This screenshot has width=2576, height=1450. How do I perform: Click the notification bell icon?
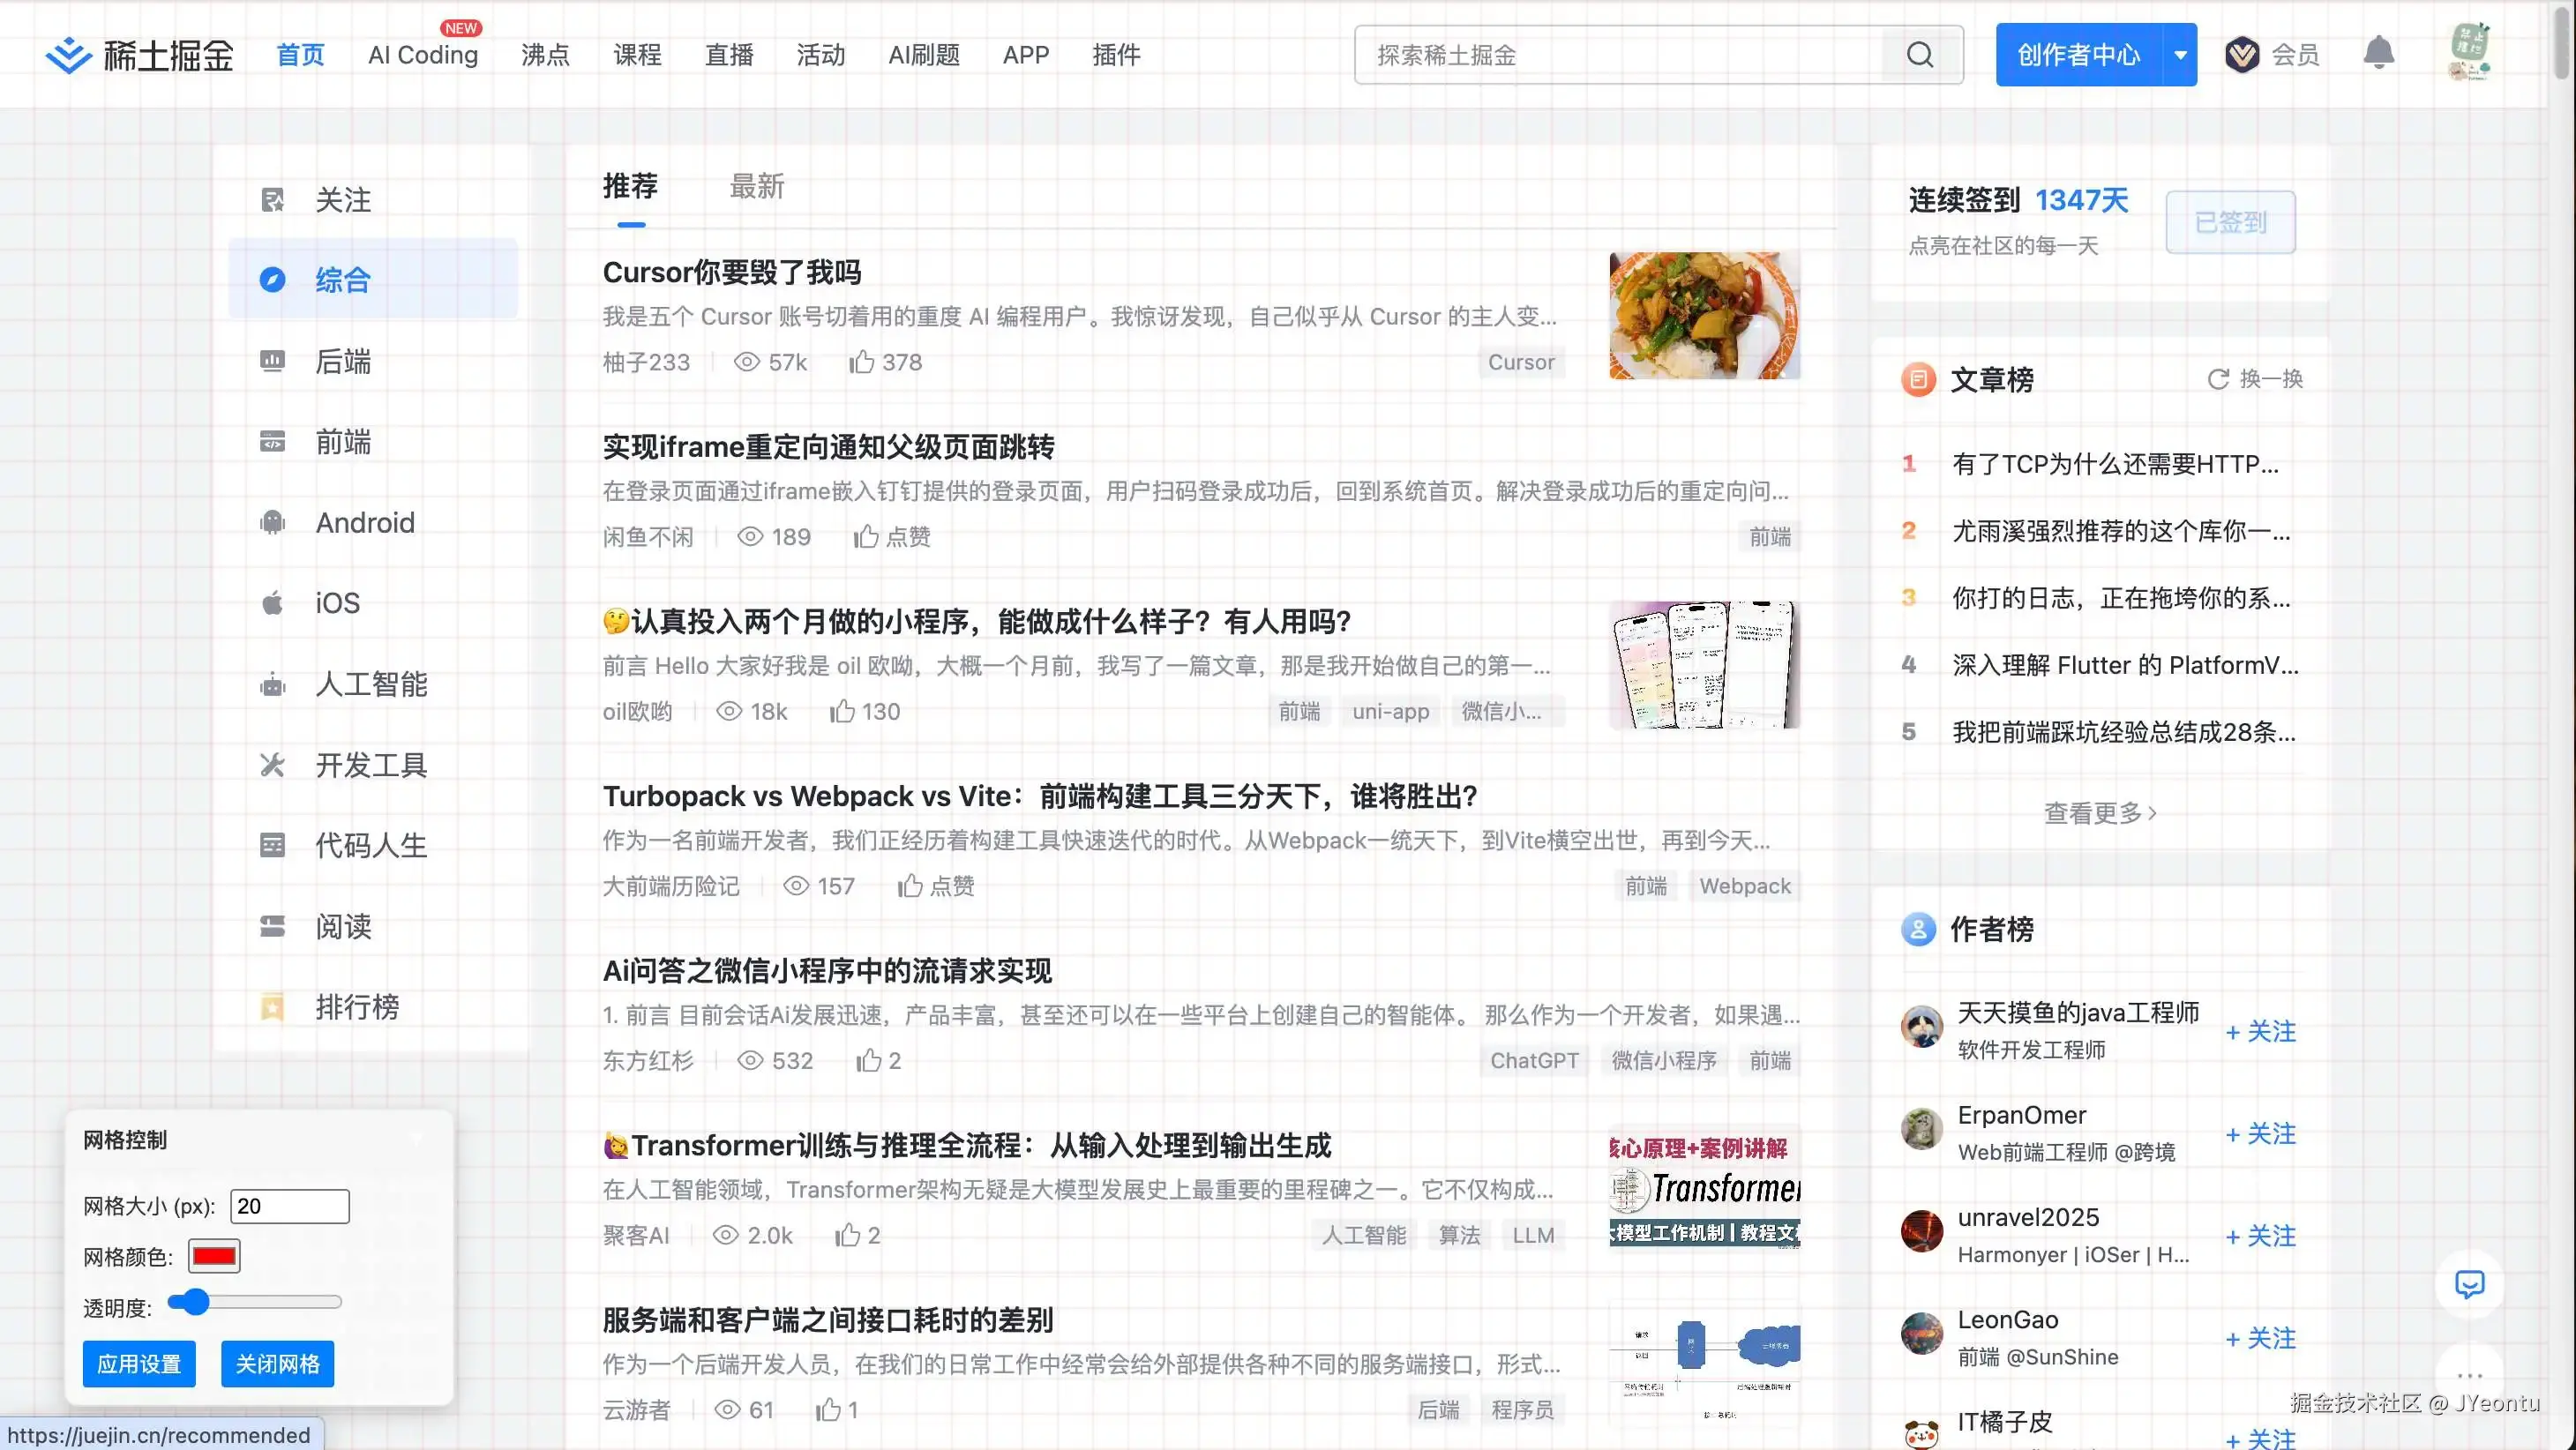coord(2378,54)
